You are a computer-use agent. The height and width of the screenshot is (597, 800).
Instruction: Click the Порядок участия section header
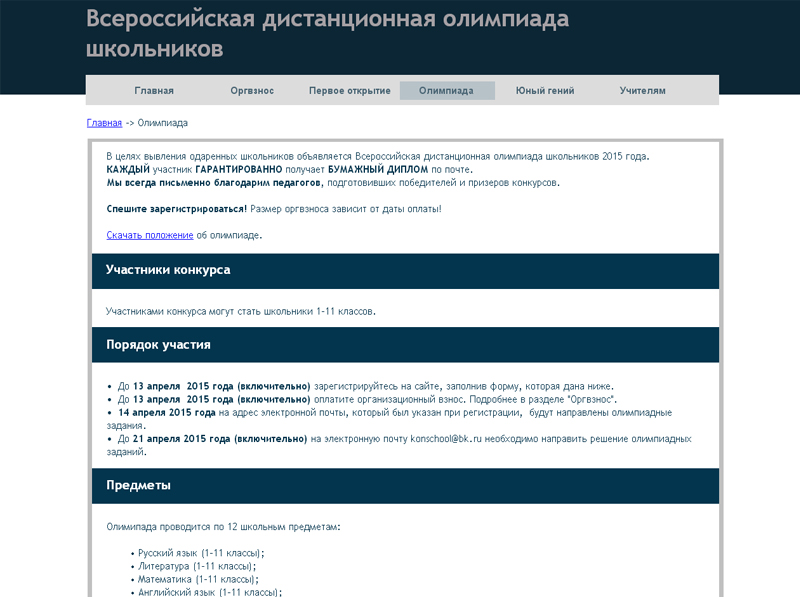pyautogui.click(x=405, y=345)
